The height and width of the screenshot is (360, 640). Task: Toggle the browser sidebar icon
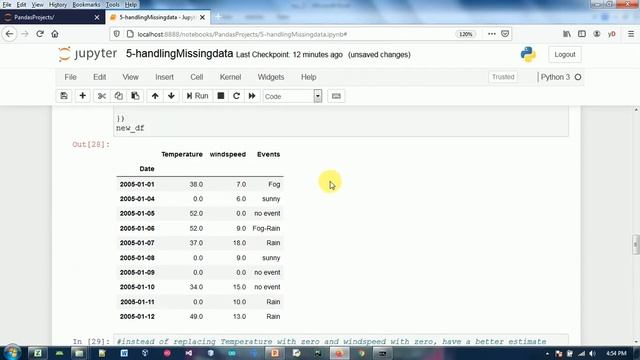click(x=582, y=34)
